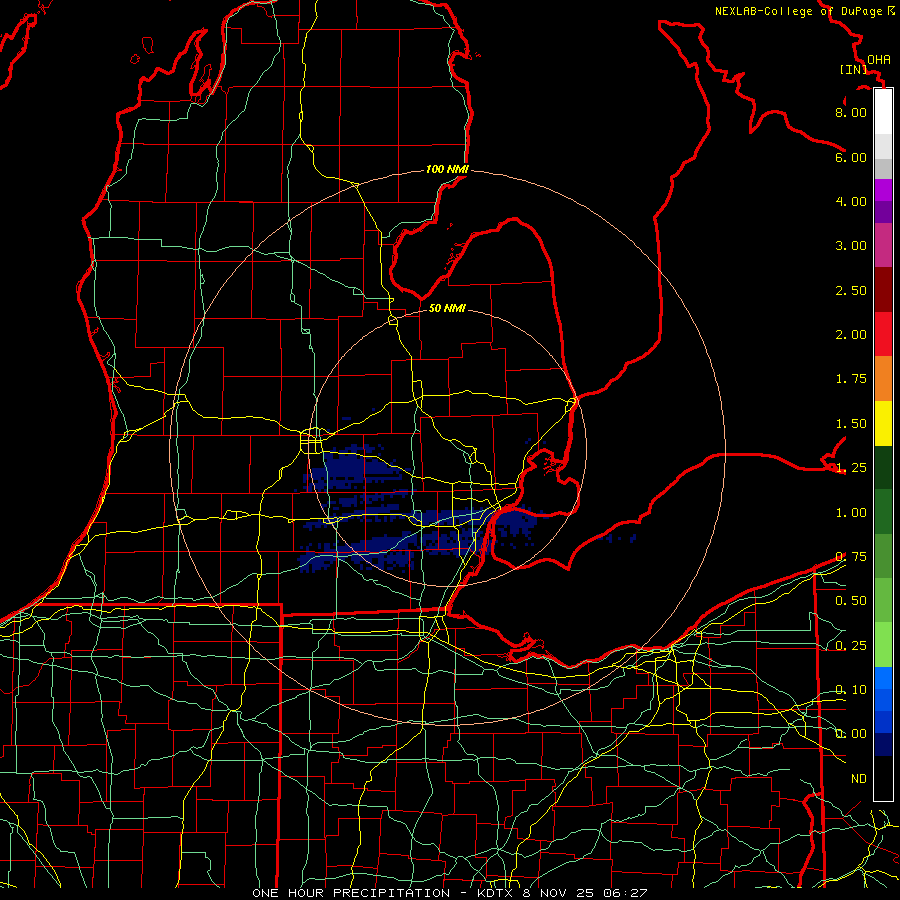Pick the dark red legend swatch
Screen dimensions: 900x900
[883, 290]
